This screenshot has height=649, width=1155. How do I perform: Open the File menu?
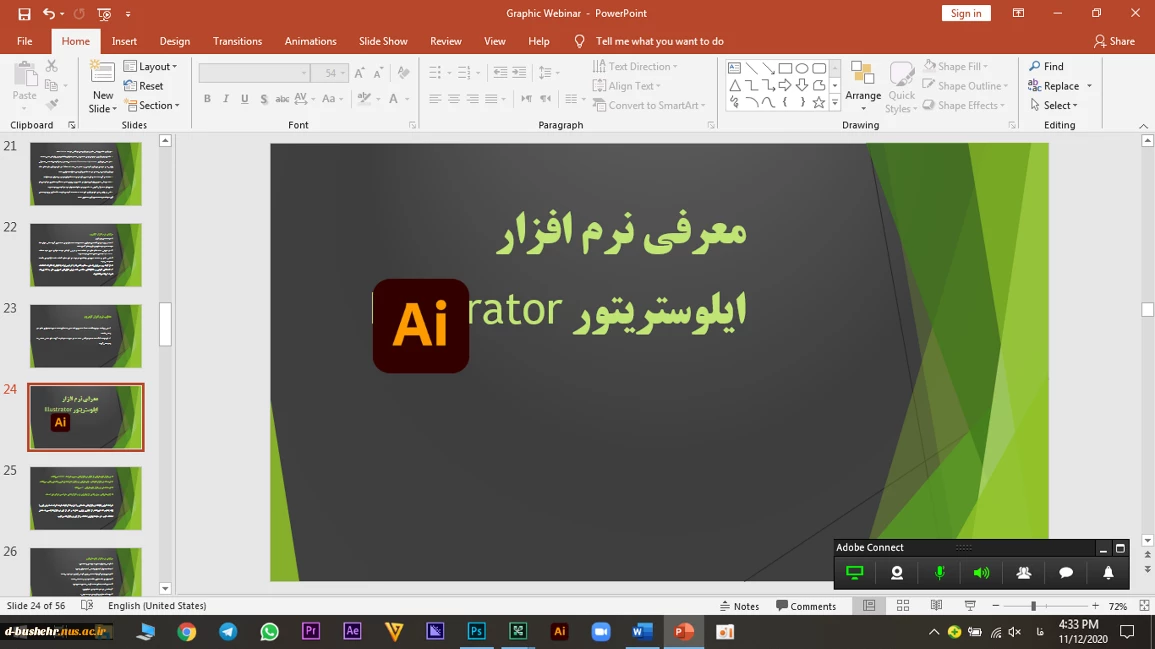24,41
